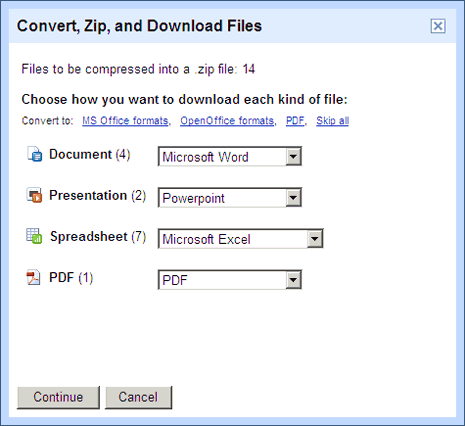Image resolution: width=465 pixels, height=426 pixels.
Task: Open the Microsoft Word format dropdown
Action: (230, 156)
